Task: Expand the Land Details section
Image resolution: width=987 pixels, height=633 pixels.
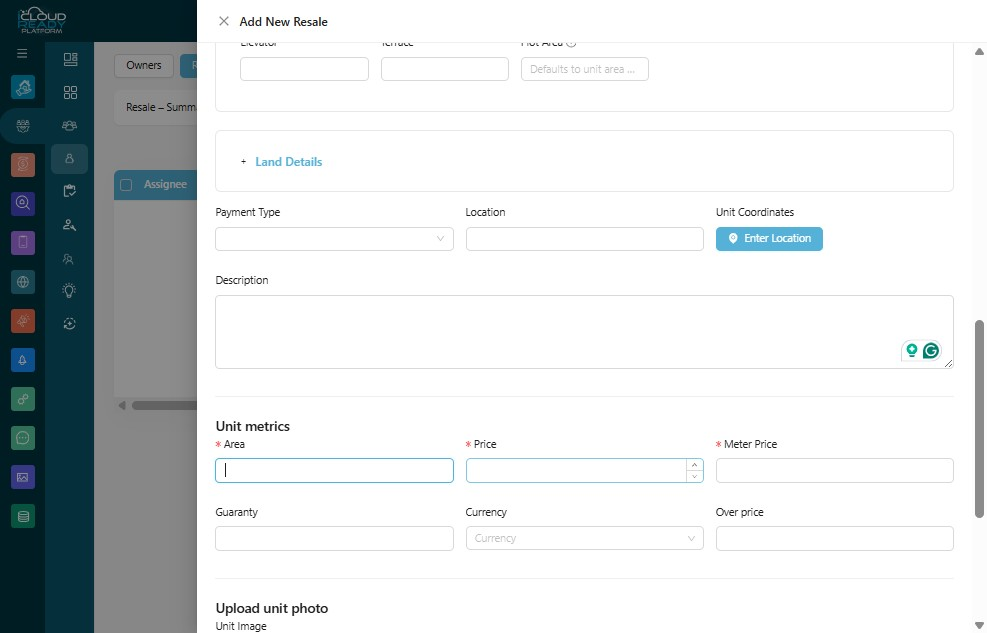Action: point(288,162)
